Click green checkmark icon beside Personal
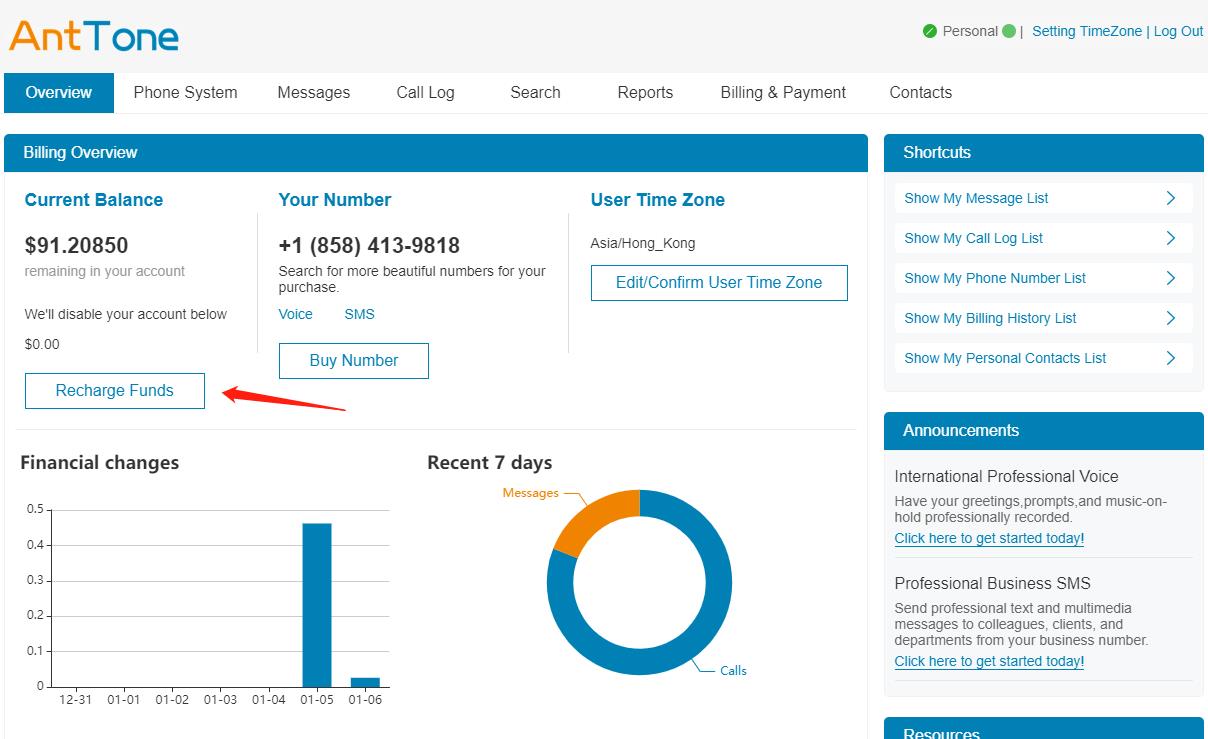Image resolution: width=1208 pixels, height=739 pixels. tap(930, 31)
